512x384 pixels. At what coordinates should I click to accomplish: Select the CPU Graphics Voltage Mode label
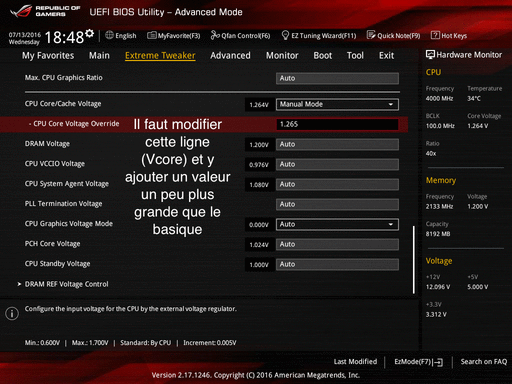coord(69,224)
